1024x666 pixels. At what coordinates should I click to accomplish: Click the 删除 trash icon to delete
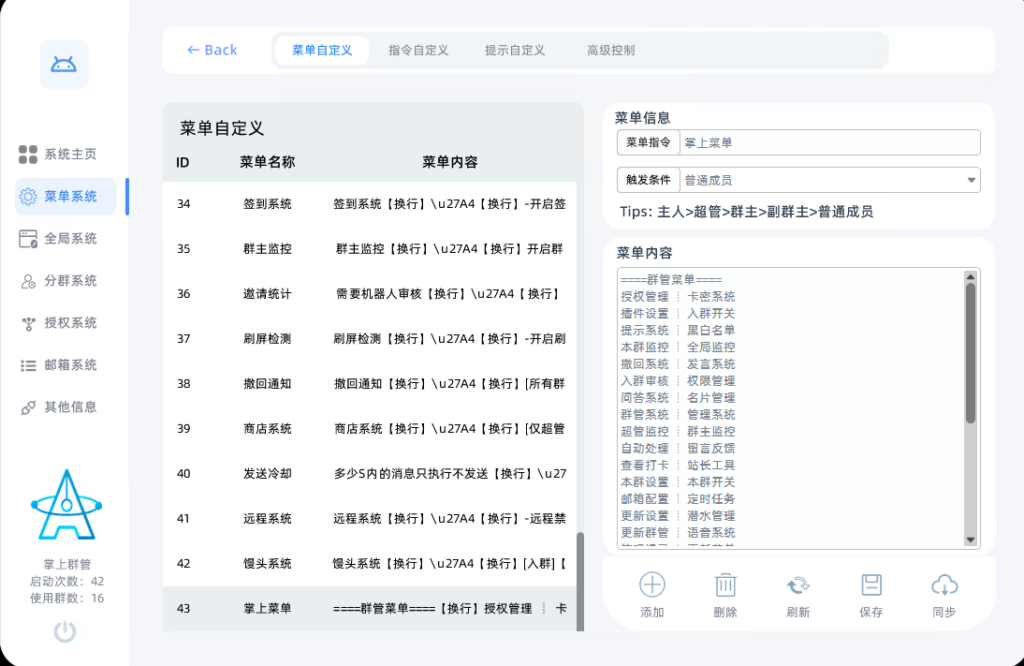[724, 585]
